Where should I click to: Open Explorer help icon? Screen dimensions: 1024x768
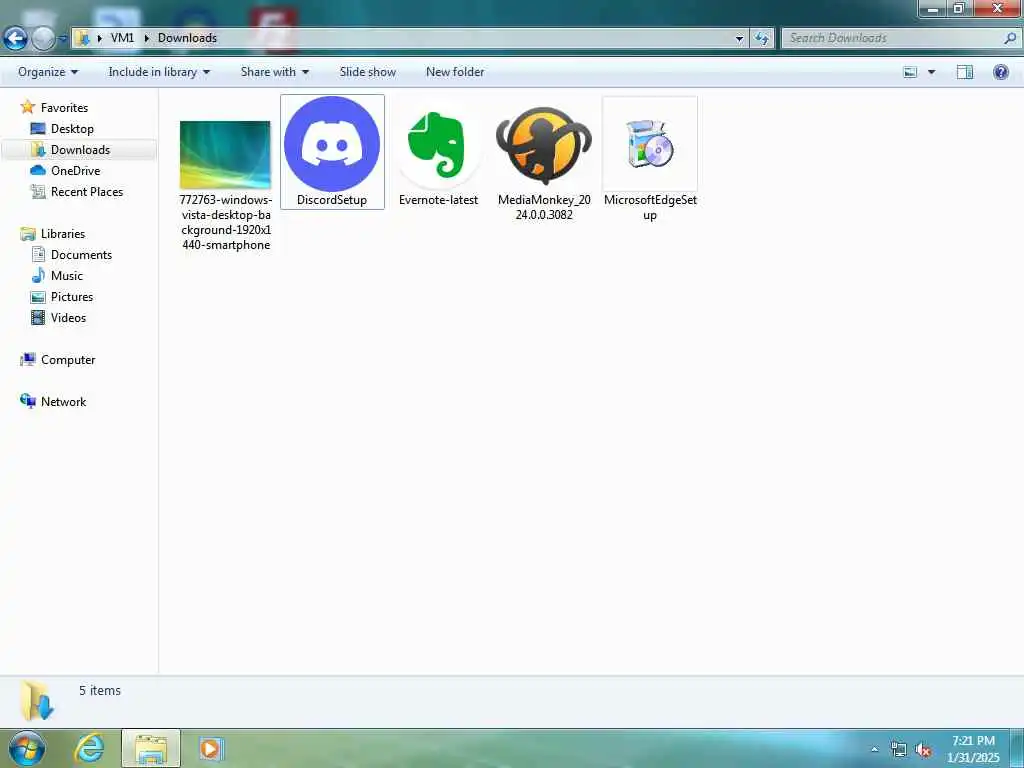1000,72
